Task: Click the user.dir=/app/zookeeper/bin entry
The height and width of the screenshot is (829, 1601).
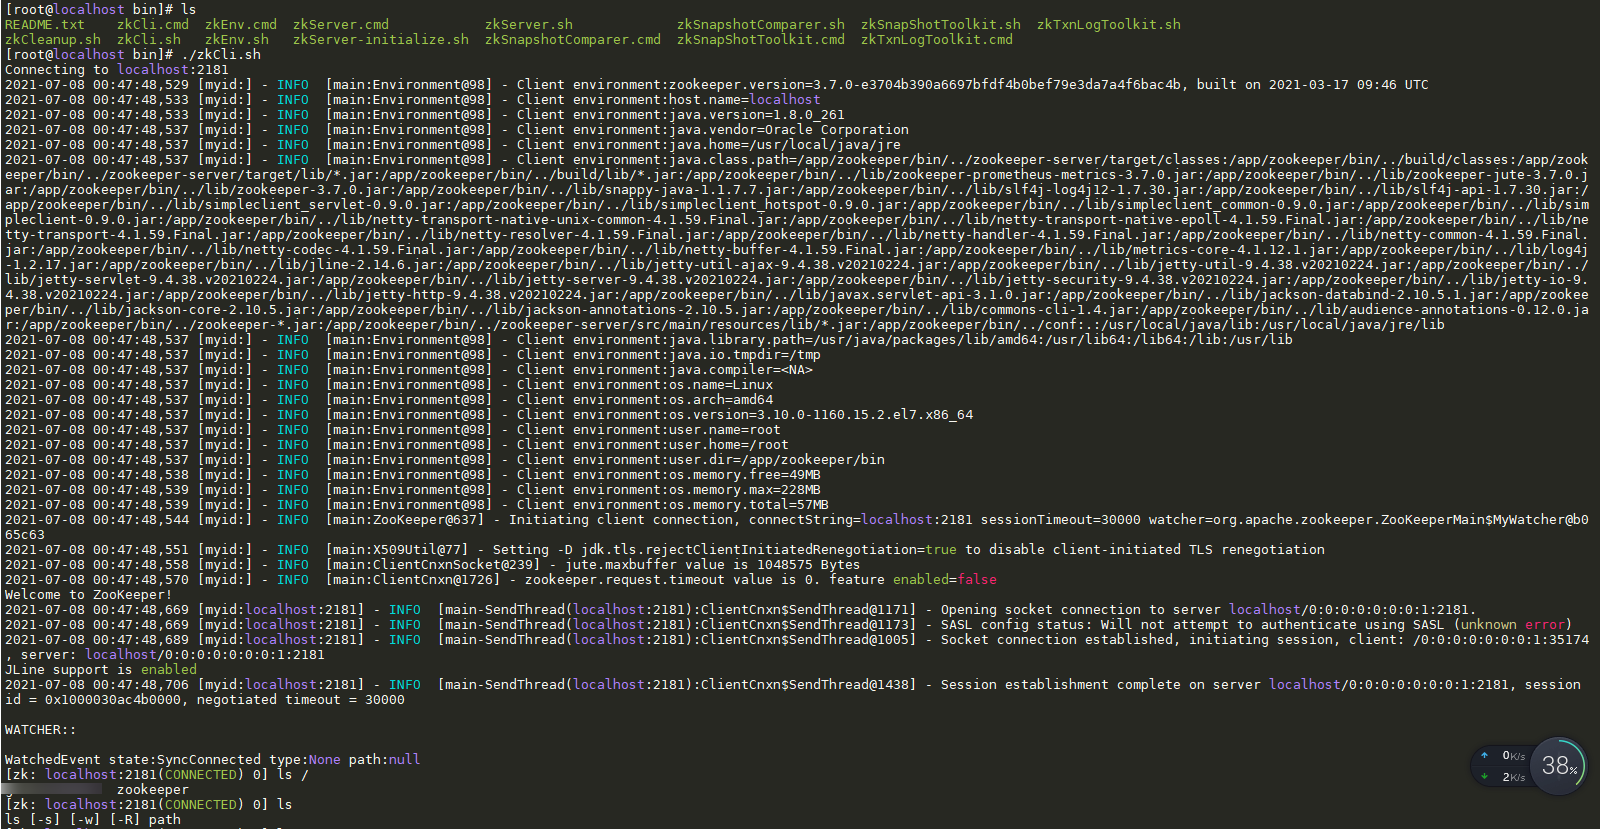Action: 777,459
